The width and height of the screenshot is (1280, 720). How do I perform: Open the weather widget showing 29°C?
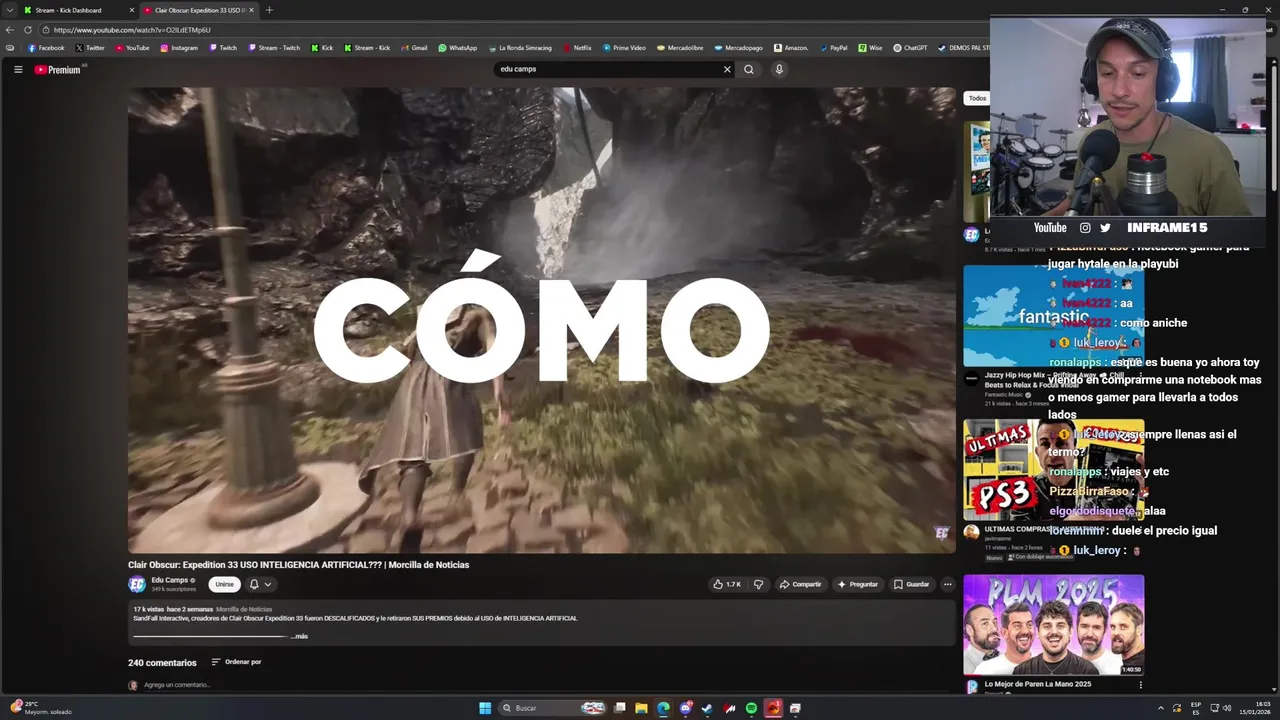tap(40, 708)
